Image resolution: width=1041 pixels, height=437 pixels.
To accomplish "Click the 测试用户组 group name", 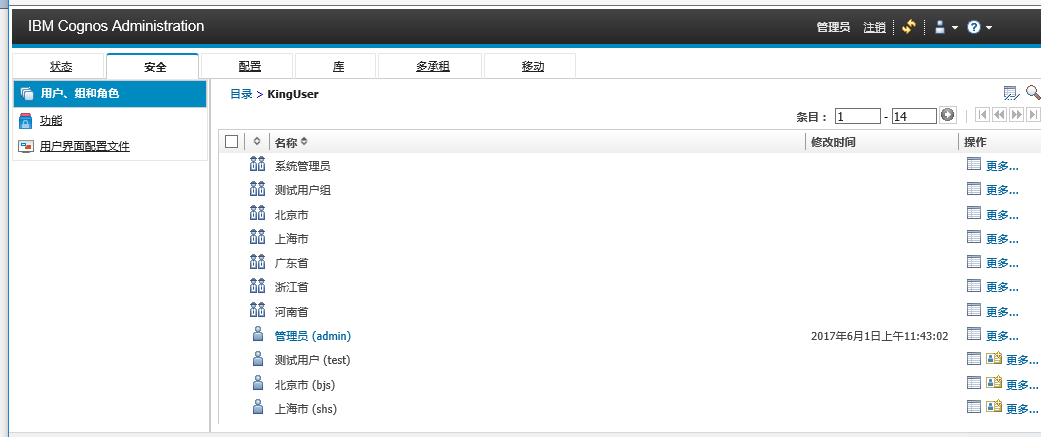I will click(303, 191).
